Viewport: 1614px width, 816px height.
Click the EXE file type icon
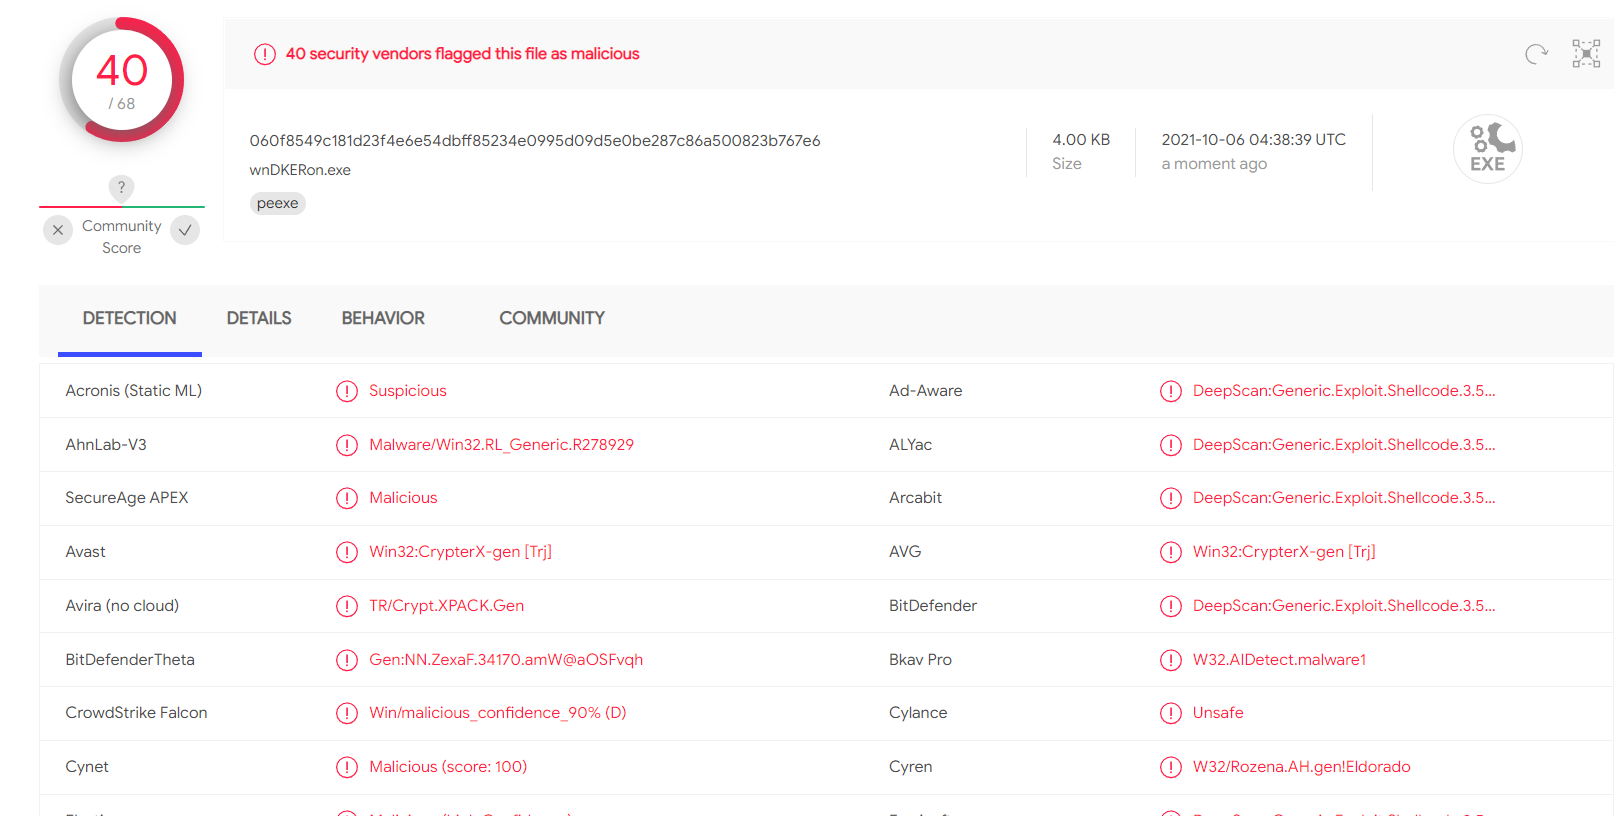coord(1488,149)
